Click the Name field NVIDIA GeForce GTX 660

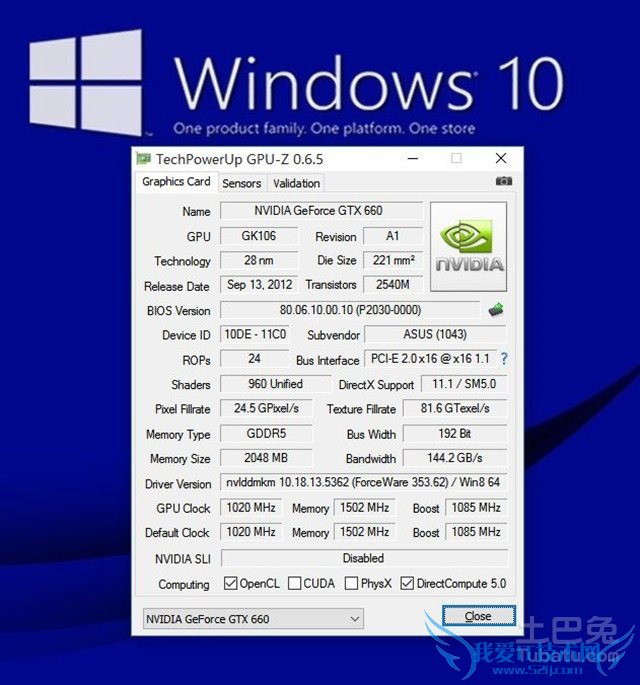click(x=322, y=211)
